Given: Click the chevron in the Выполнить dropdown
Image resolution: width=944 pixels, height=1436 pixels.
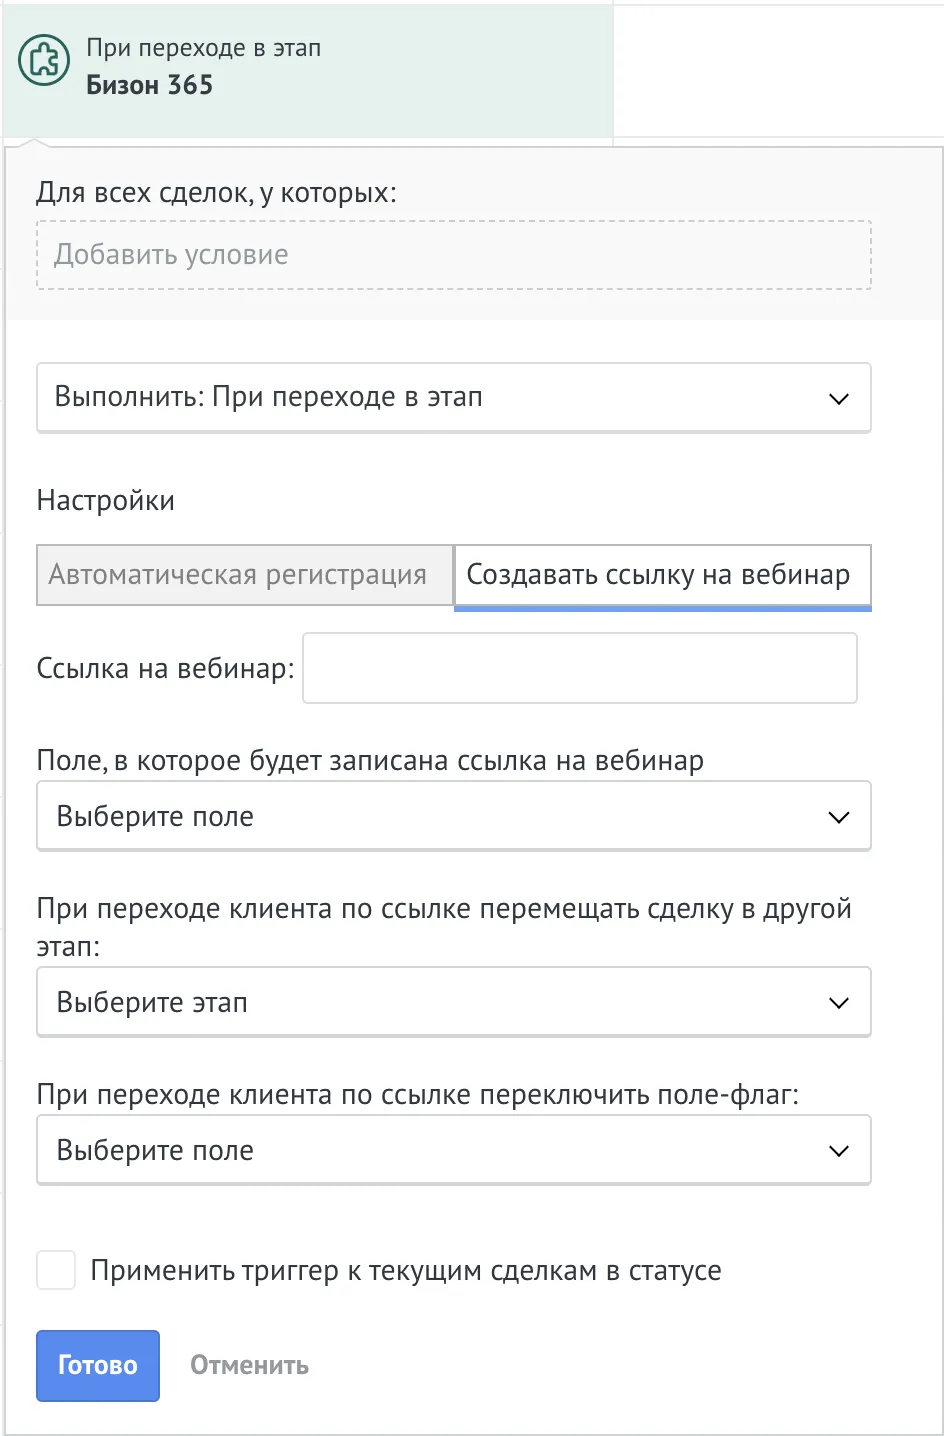Looking at the screenshot, I should pyautogui.click(x=838, y=398).
